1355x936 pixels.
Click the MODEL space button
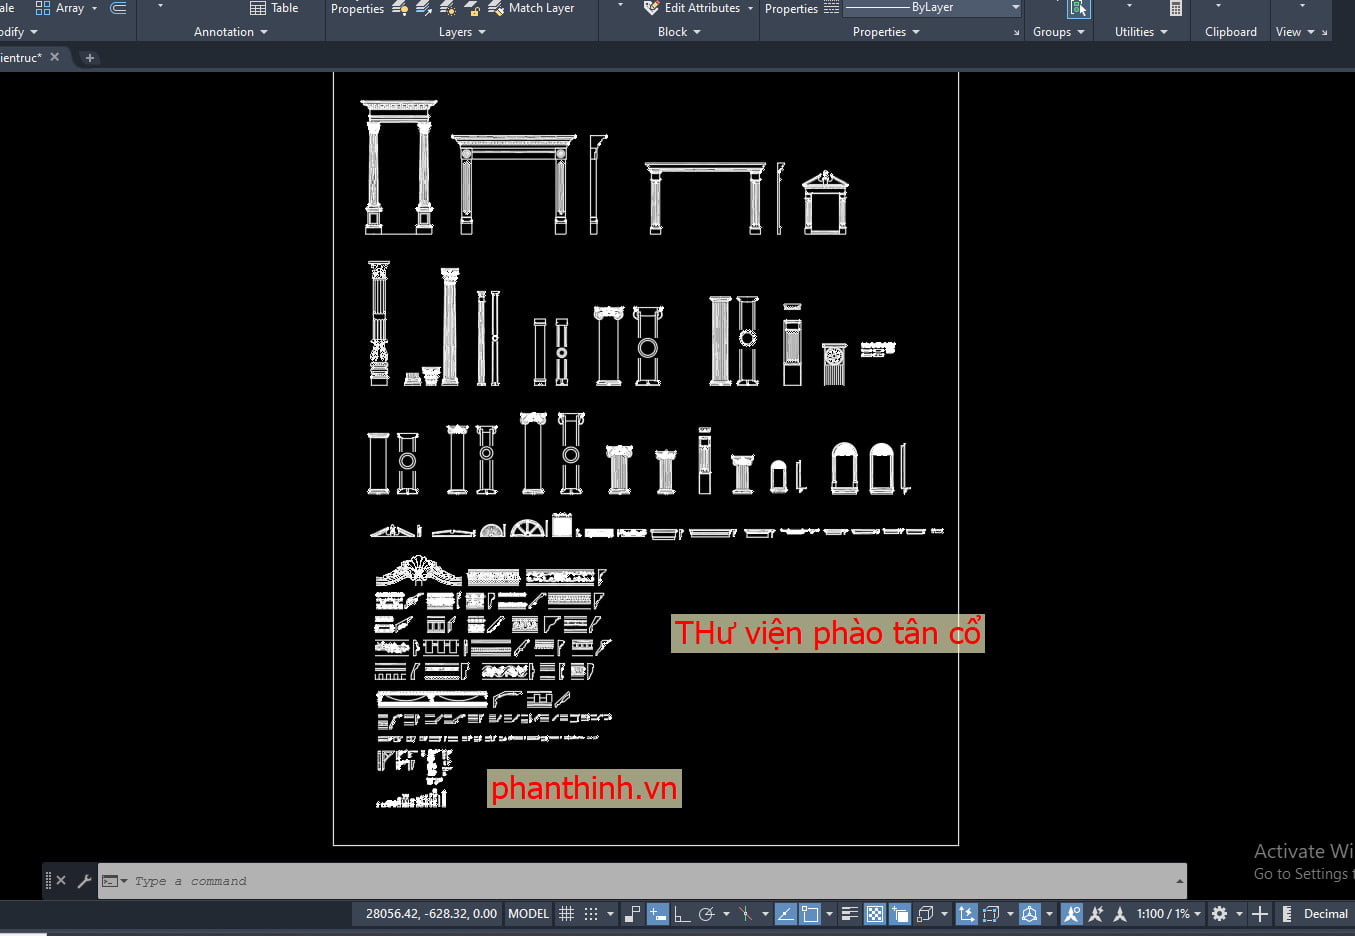528,914
